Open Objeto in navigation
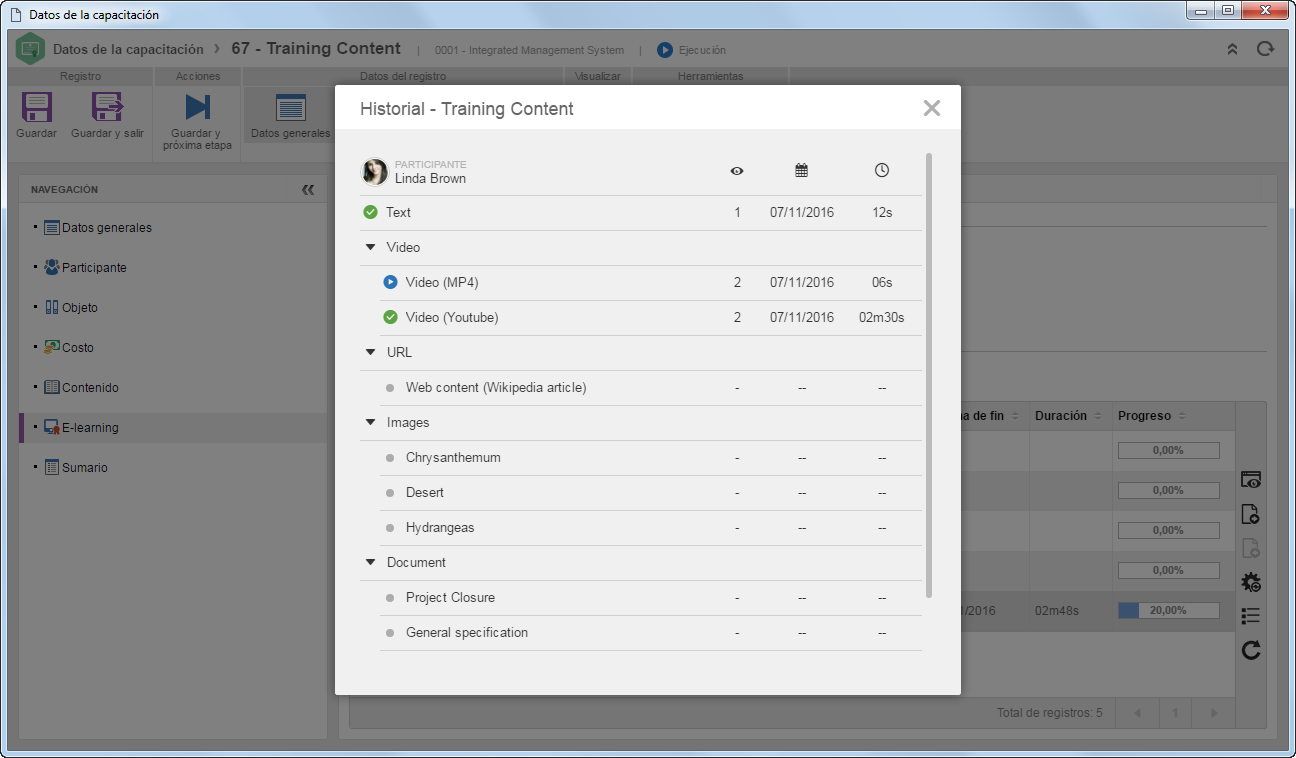Image resolution: width=1296 pixels, height=758 pixels. pos(79,307)
